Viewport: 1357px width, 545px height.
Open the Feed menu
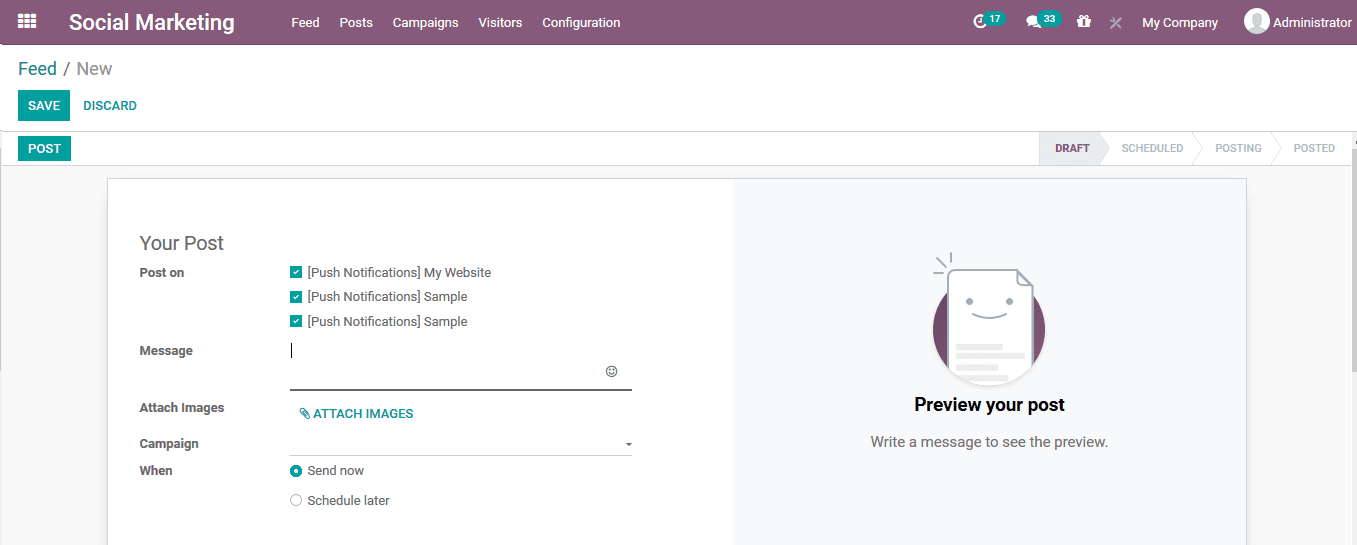(305, 22)
